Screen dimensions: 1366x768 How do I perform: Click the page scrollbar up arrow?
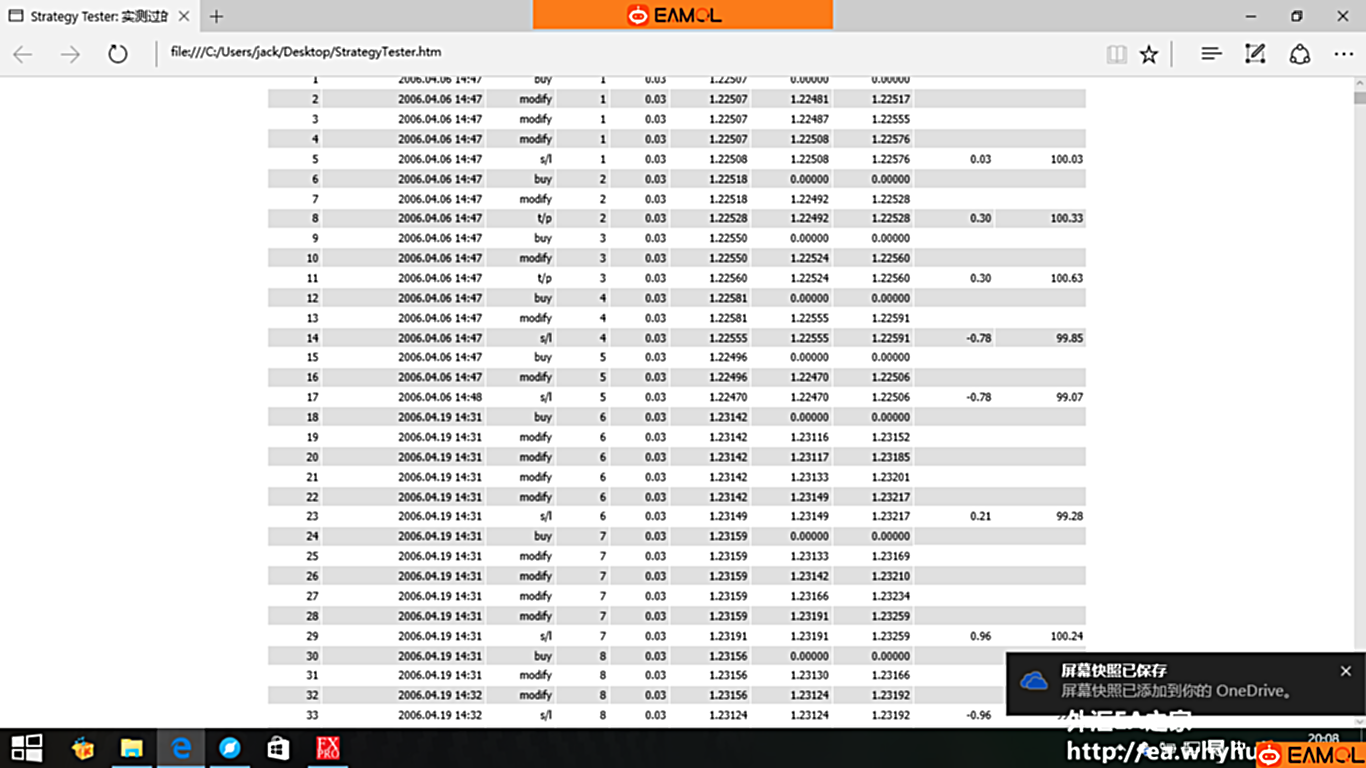click(x=1359, y=83)
